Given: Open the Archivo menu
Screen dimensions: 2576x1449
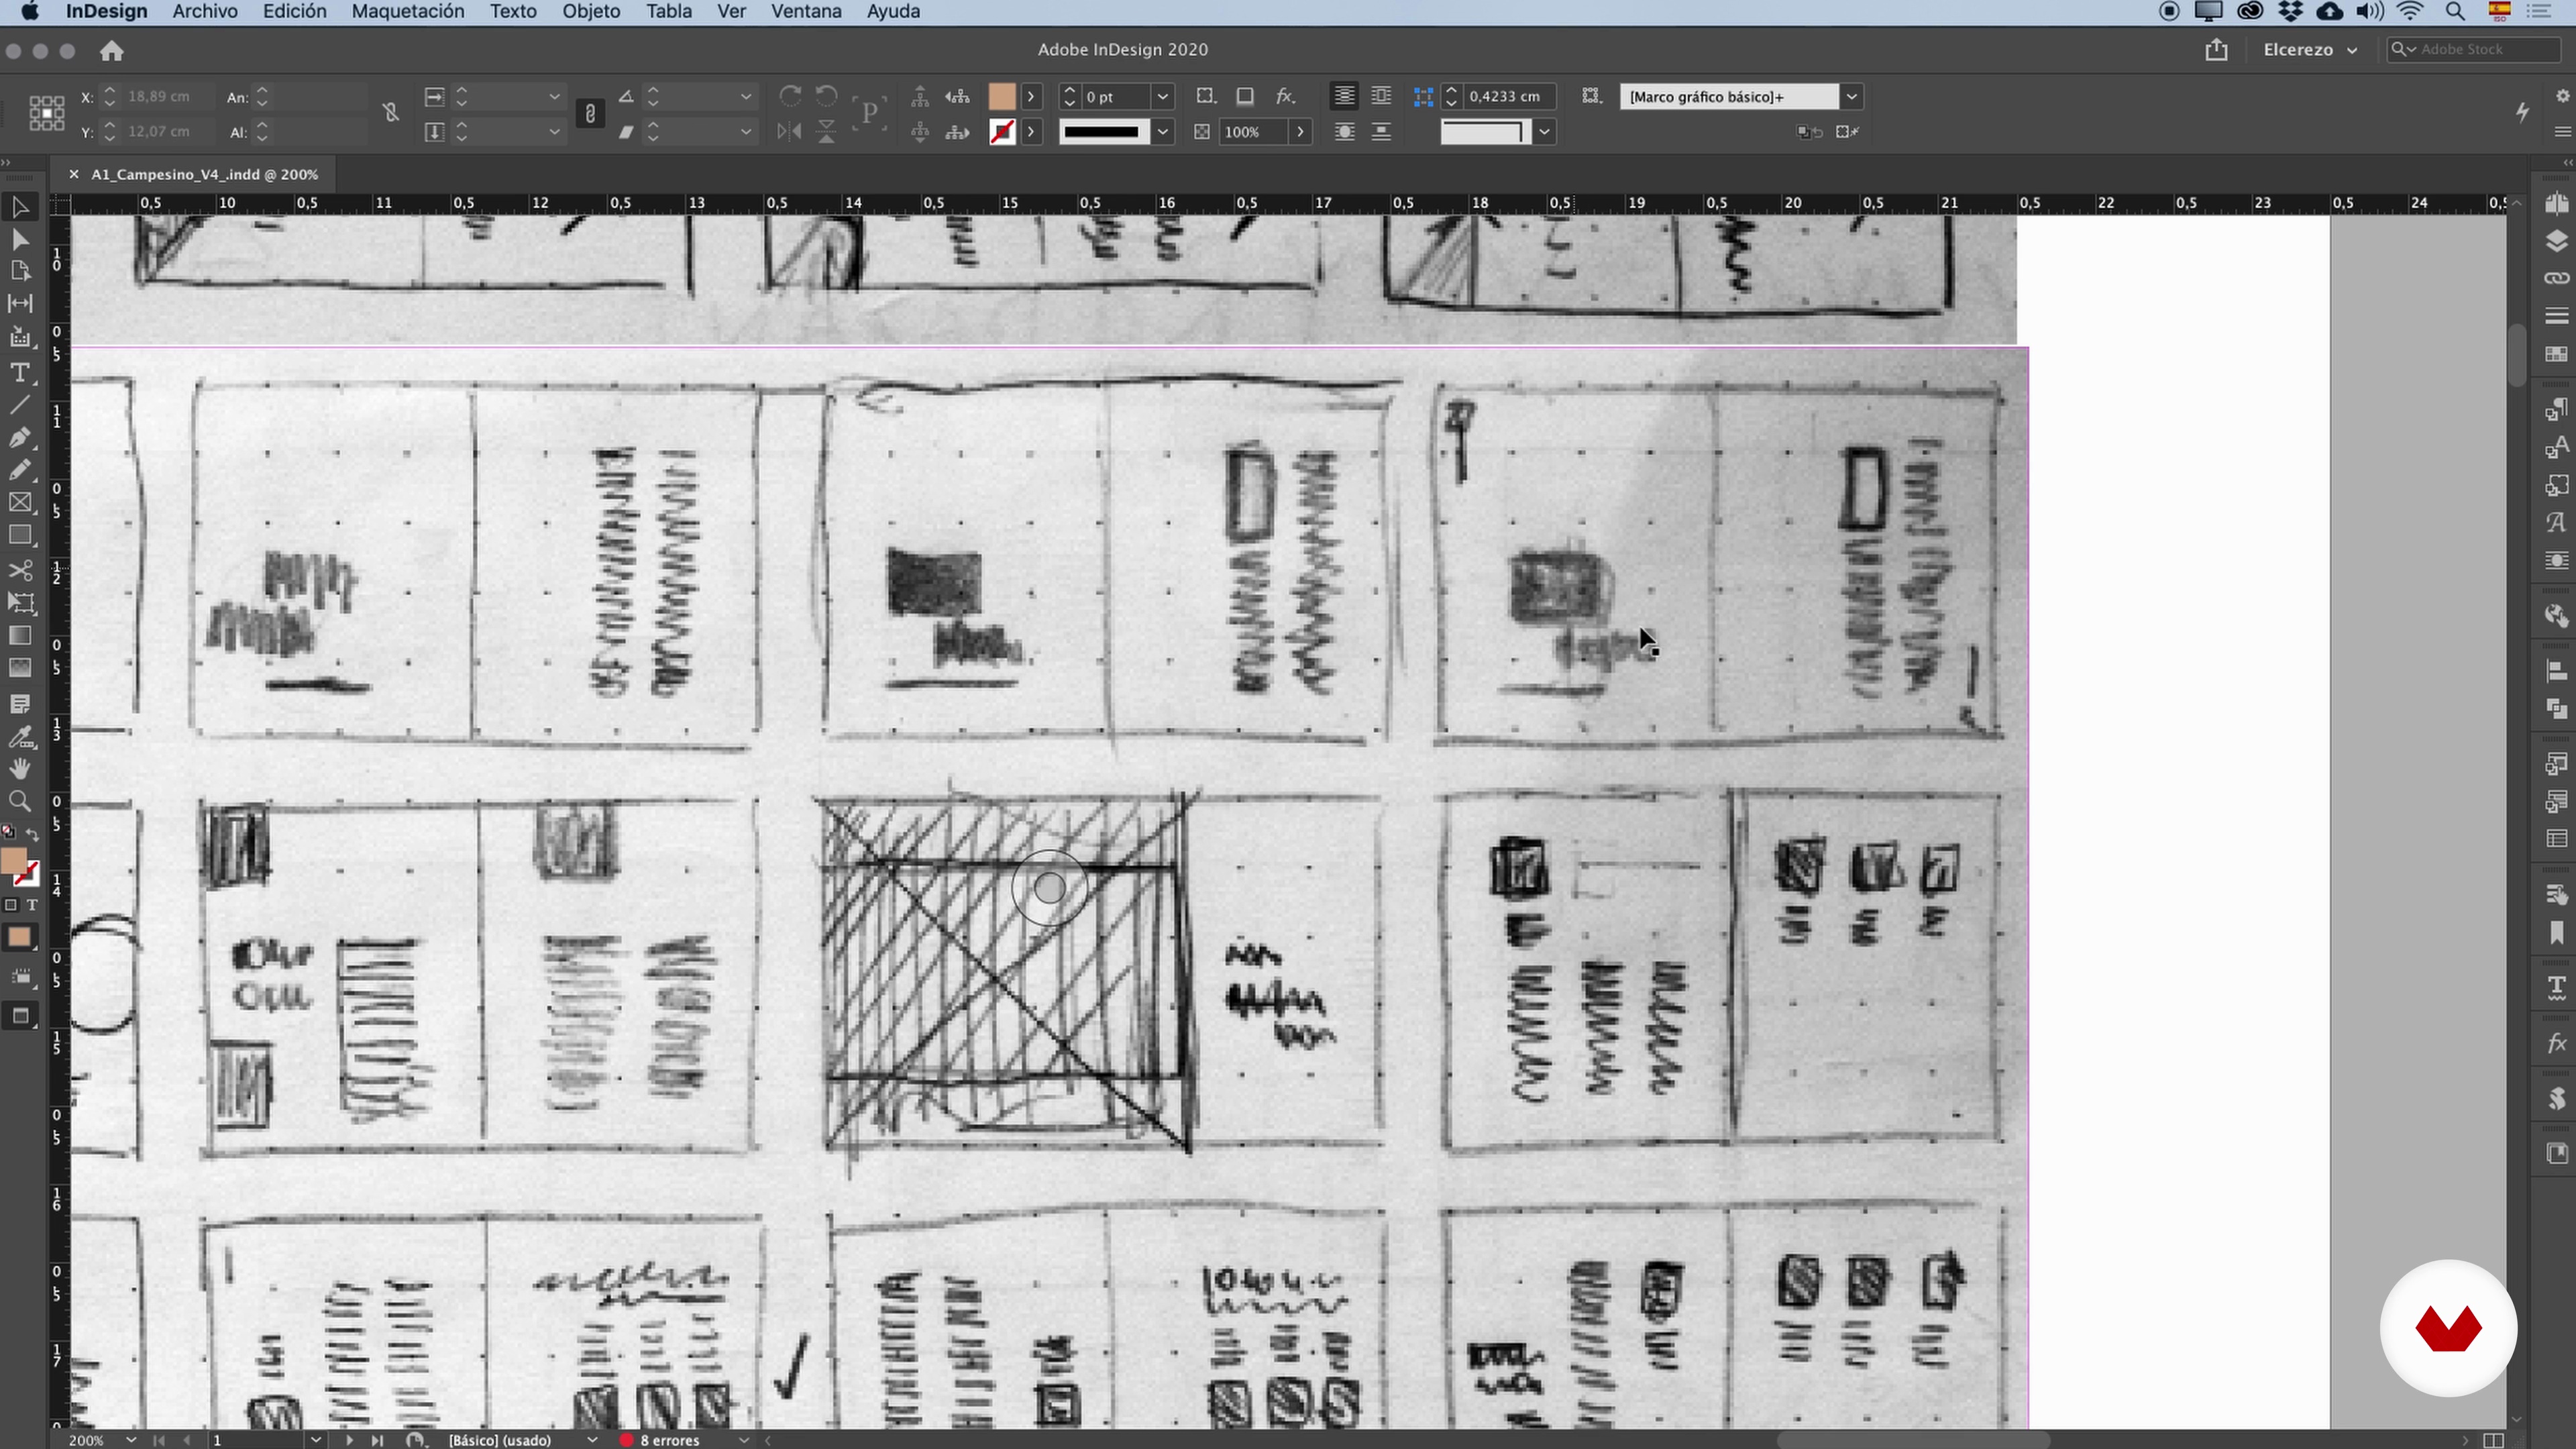Looking at the screenshot, I should click(x=205, y=11).
